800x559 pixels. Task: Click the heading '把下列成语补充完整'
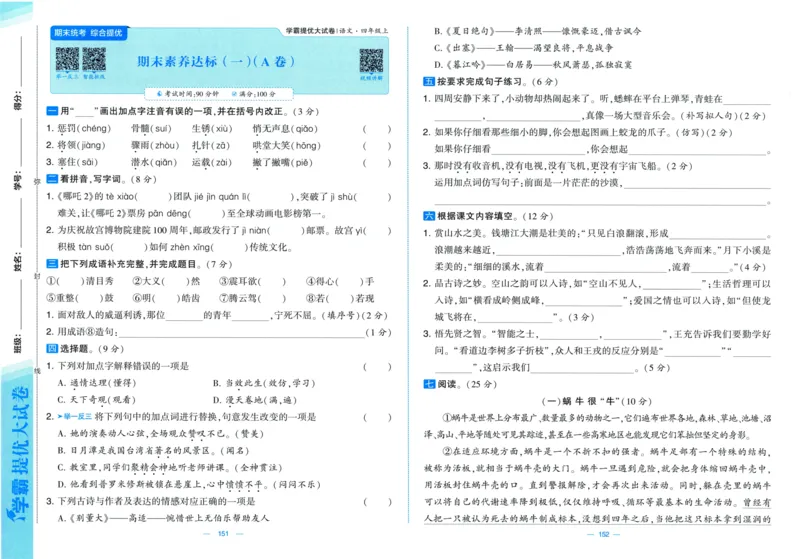[x=102, y=264]
